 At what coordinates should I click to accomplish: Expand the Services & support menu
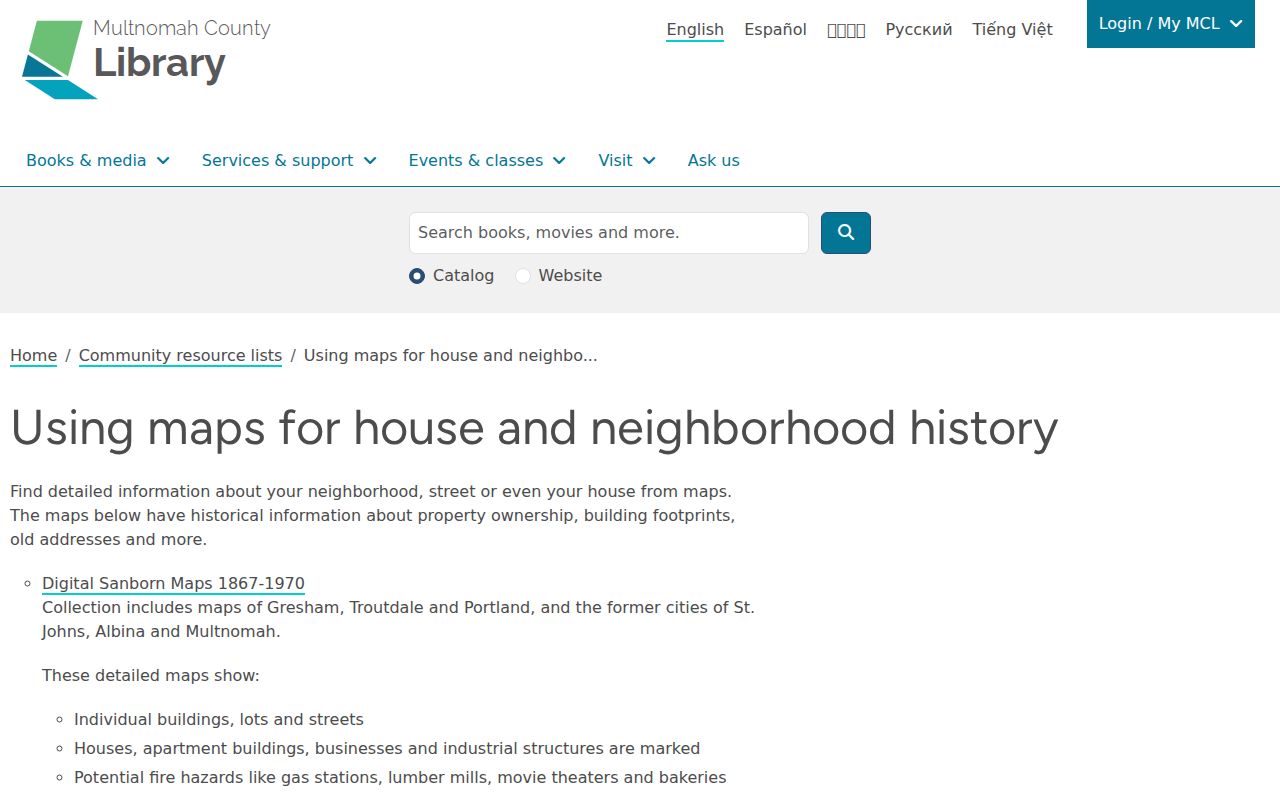pos(289,160)
